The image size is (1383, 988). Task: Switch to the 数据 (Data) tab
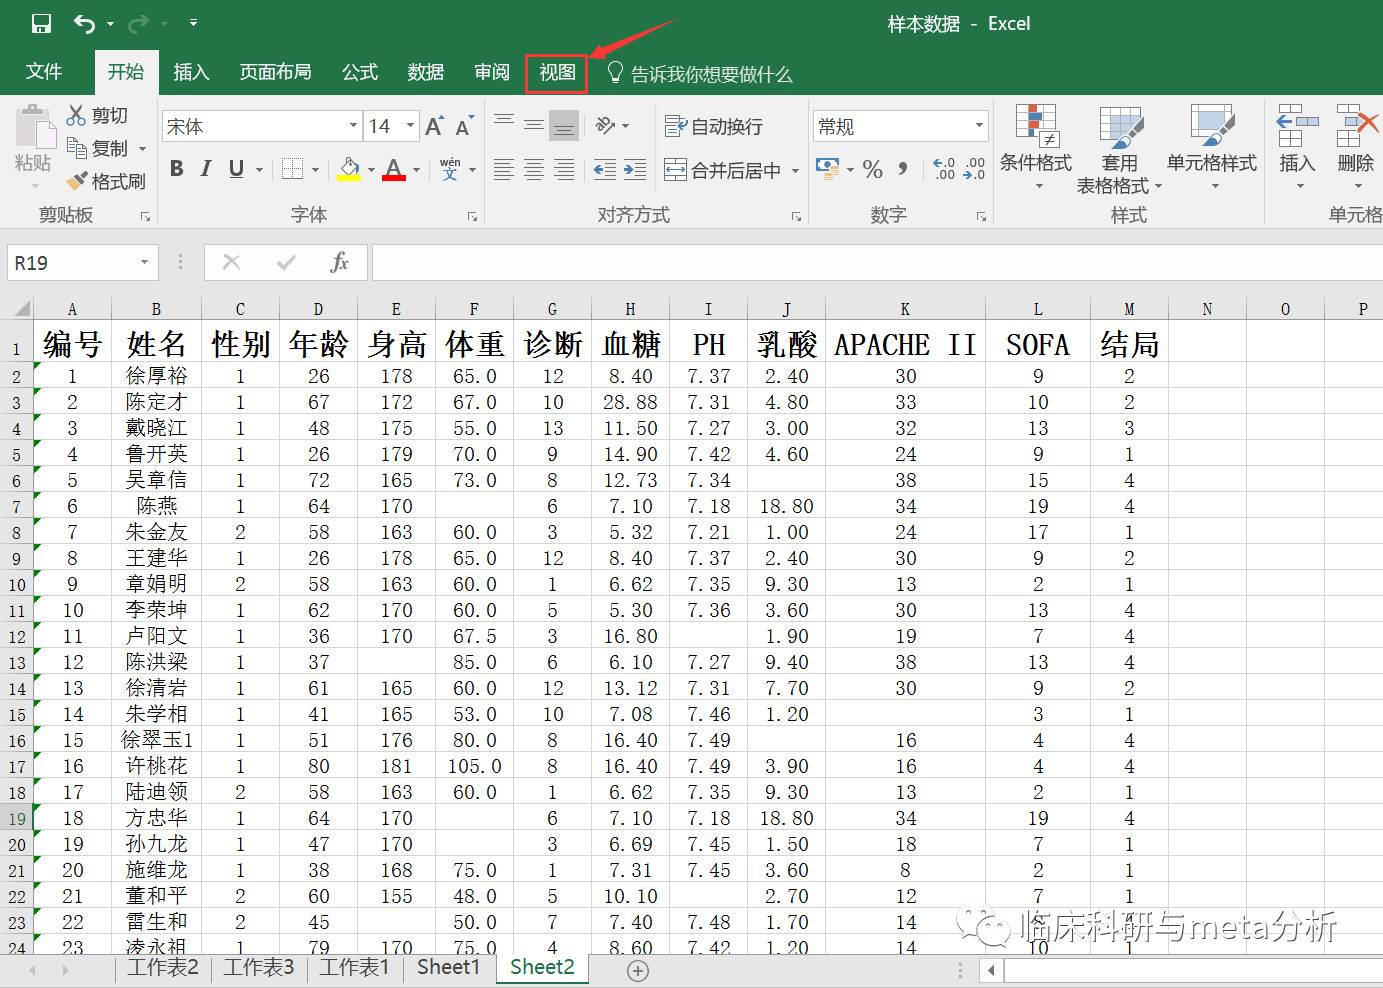(426, 72)
